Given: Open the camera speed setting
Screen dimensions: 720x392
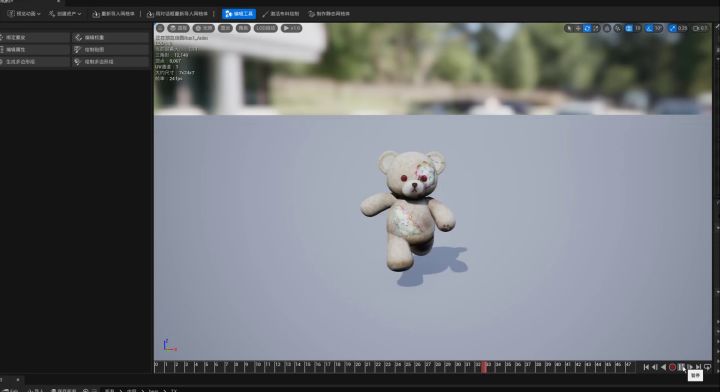Looking at the screenshot, I should pos(700,28).
